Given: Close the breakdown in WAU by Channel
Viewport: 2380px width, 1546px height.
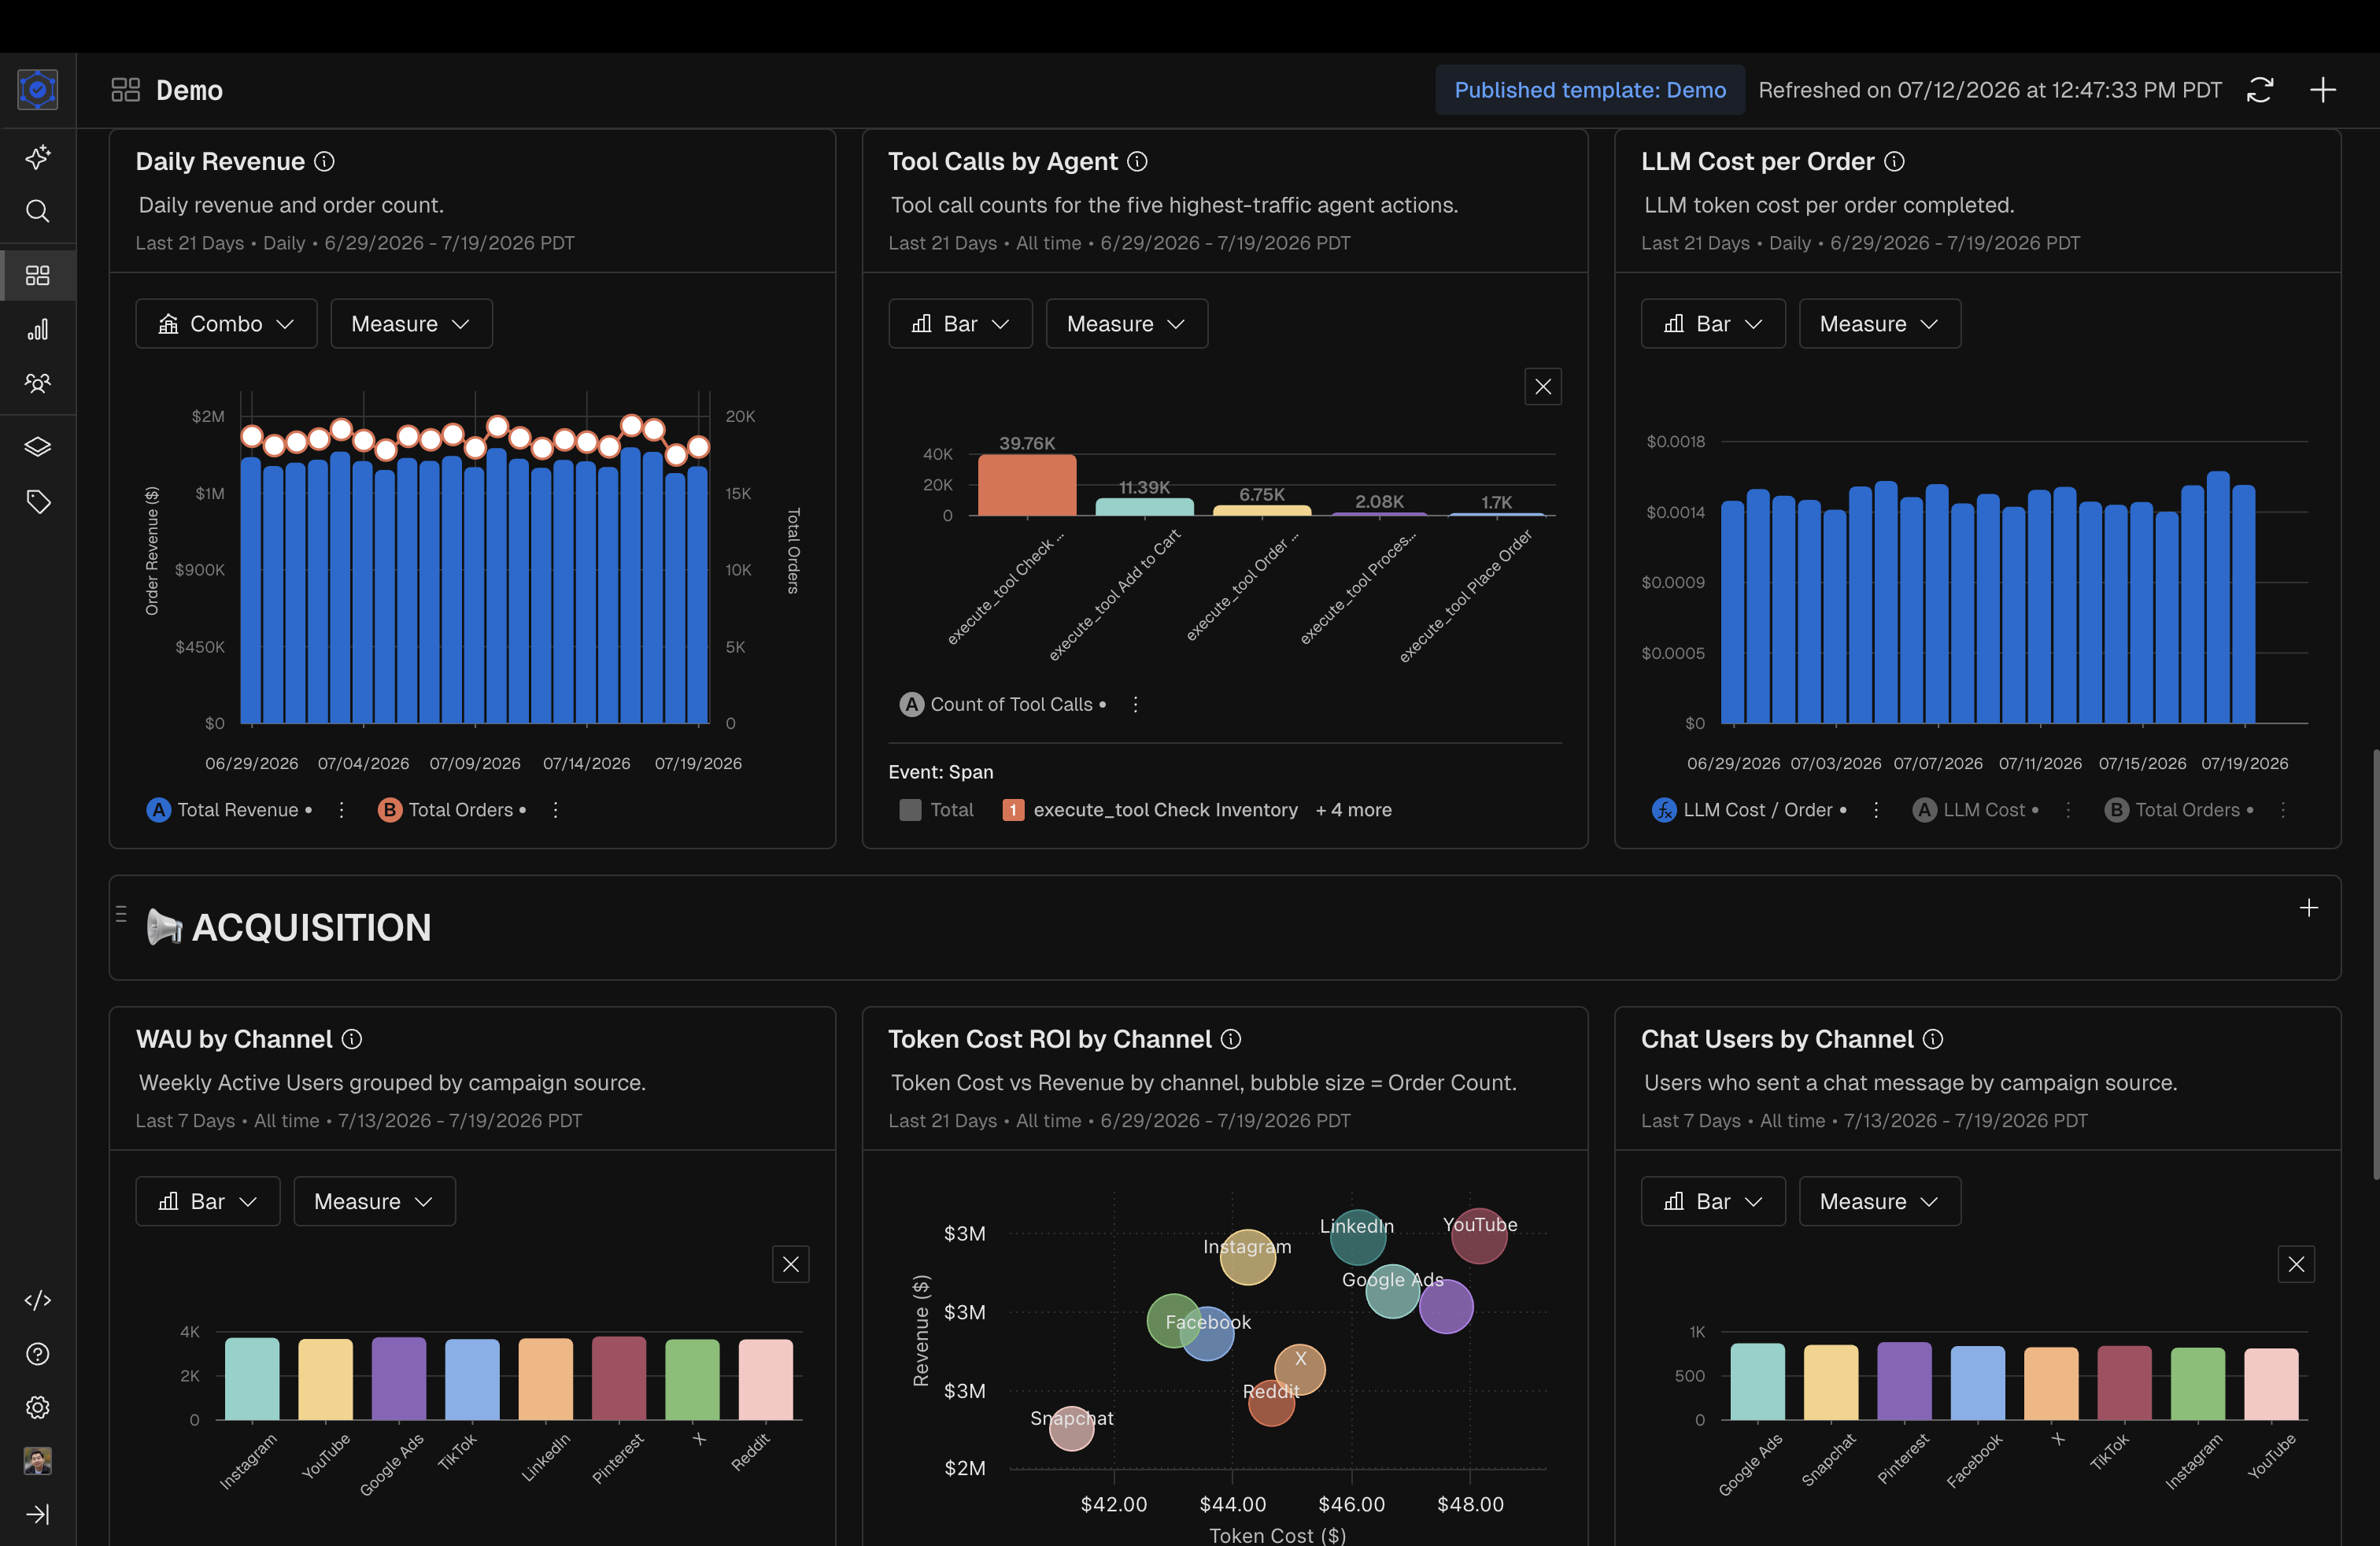Looking at the screenshot, I should (x=790, y=1264).
